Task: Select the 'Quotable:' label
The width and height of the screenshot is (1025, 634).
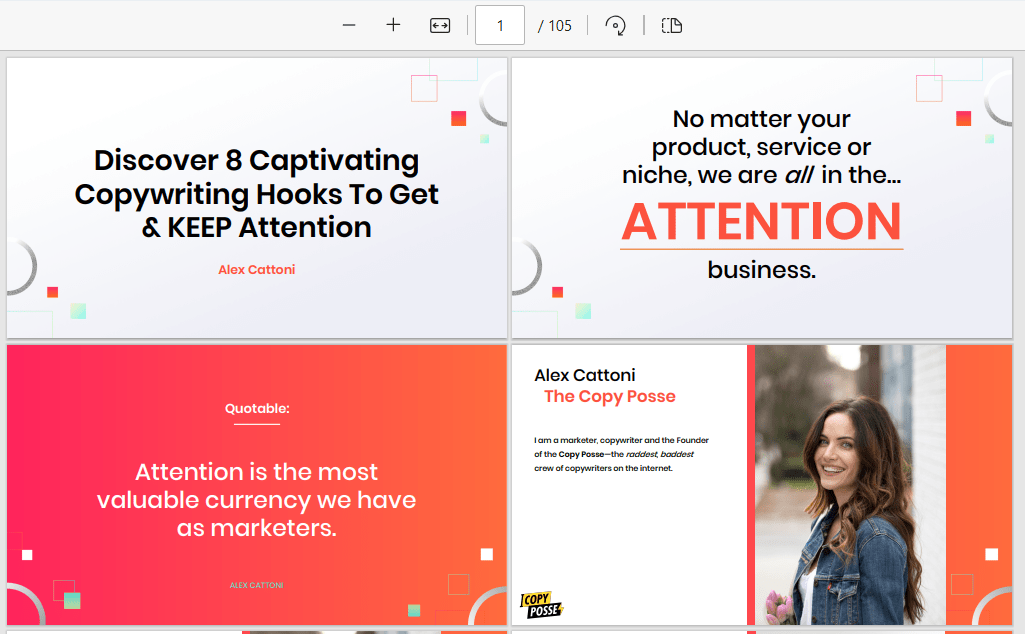Action: click(257, 409)
